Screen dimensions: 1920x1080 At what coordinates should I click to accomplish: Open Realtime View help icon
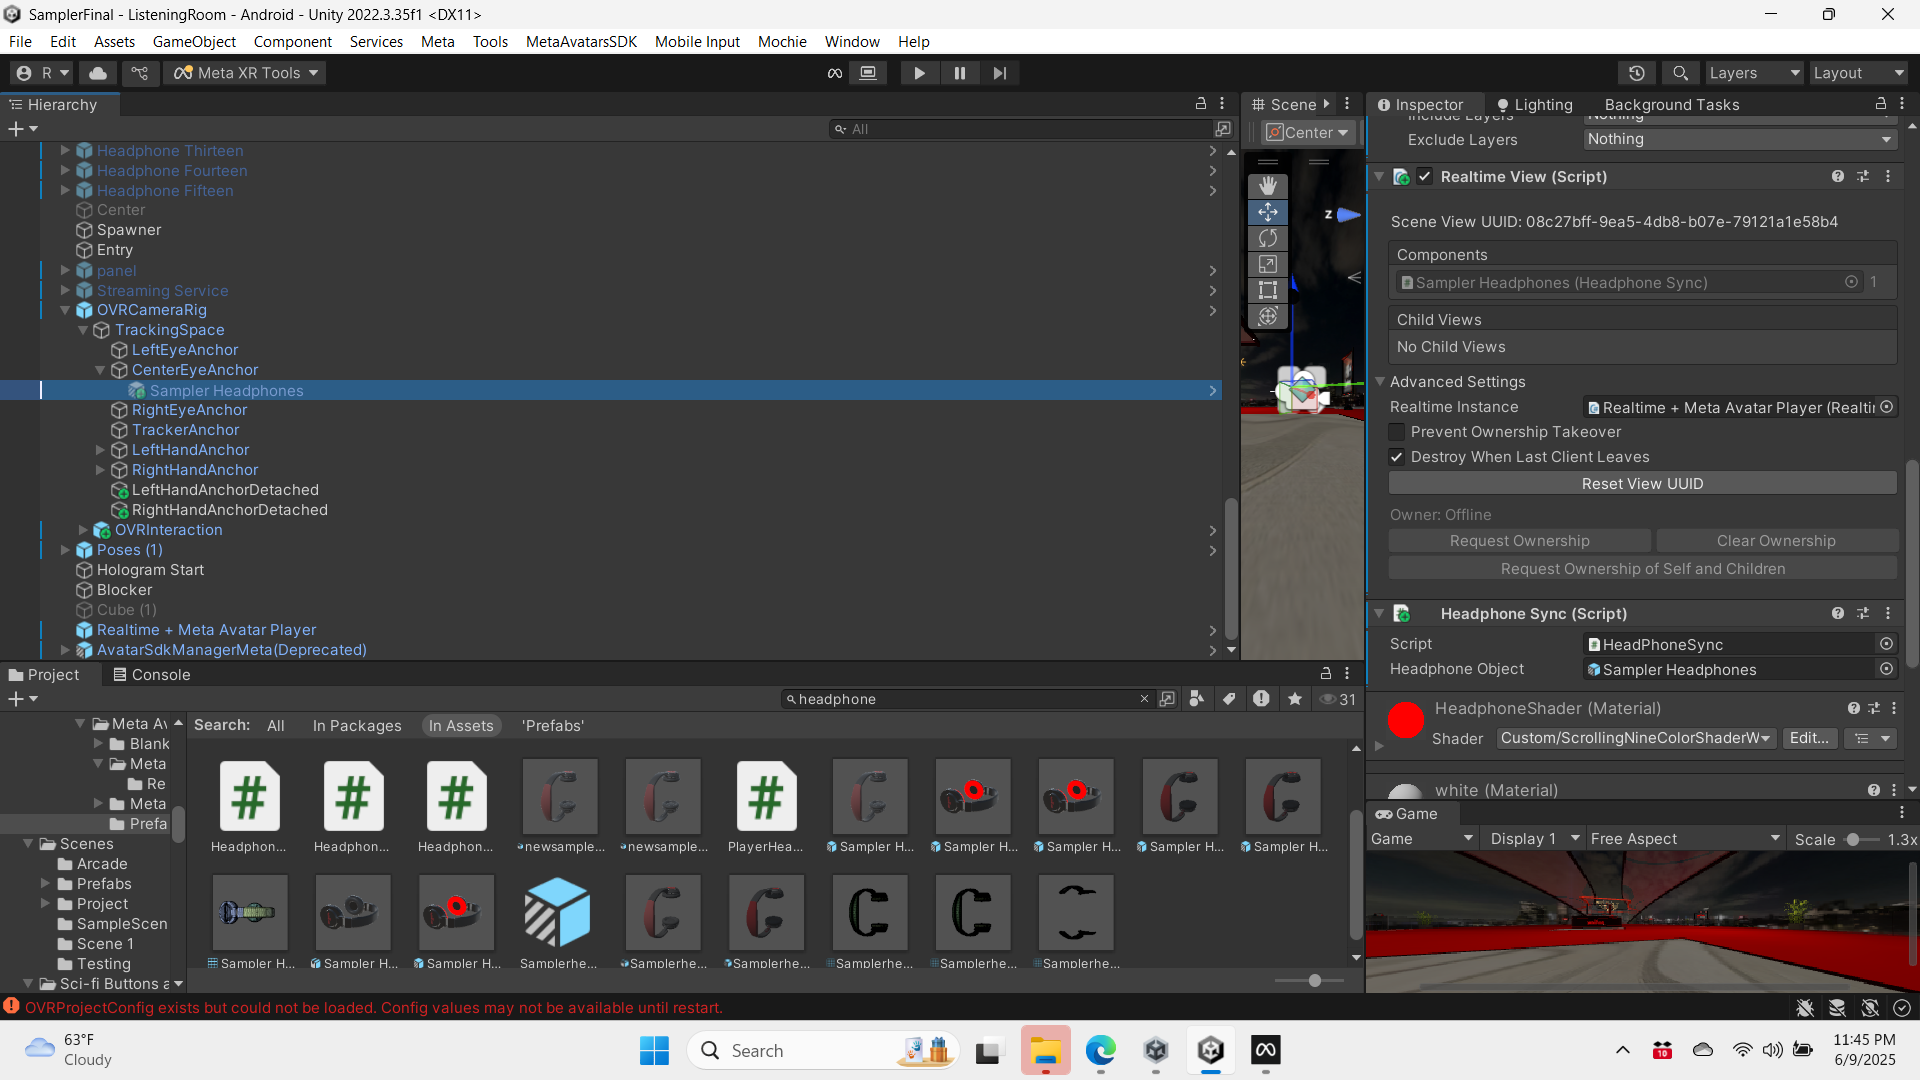1838,177
